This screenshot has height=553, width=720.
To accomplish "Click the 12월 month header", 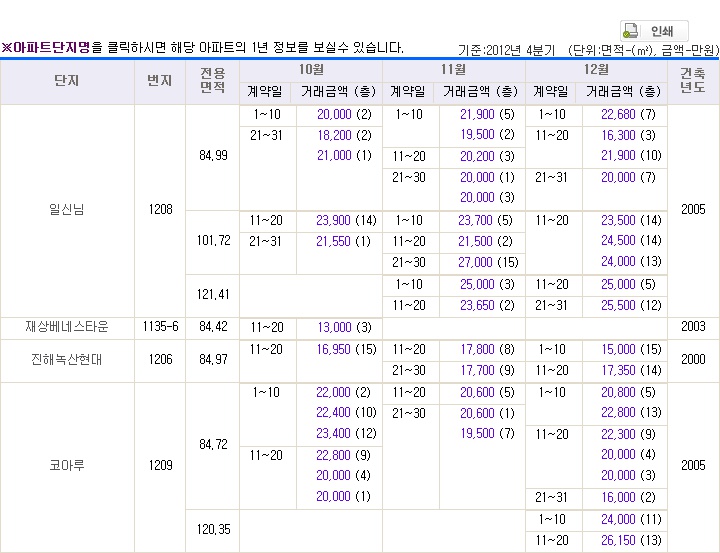I will coord(596,70).
